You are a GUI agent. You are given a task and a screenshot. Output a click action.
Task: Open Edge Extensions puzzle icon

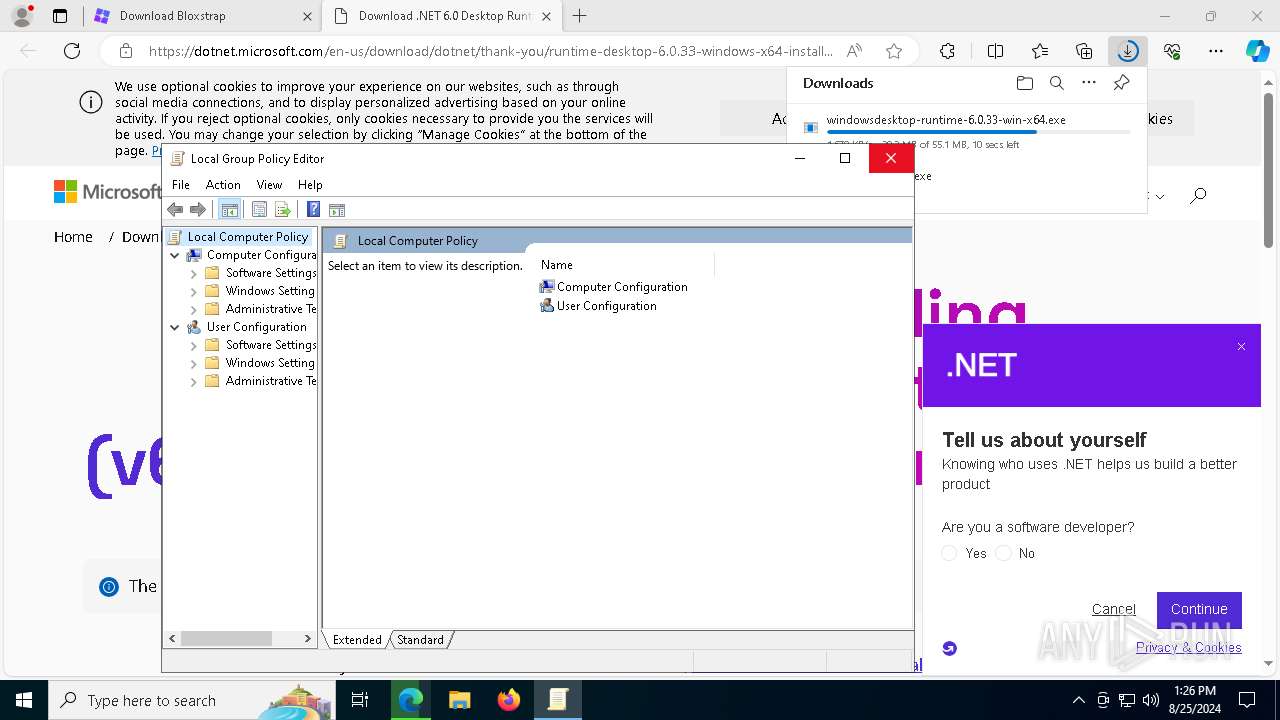point(947,51)
